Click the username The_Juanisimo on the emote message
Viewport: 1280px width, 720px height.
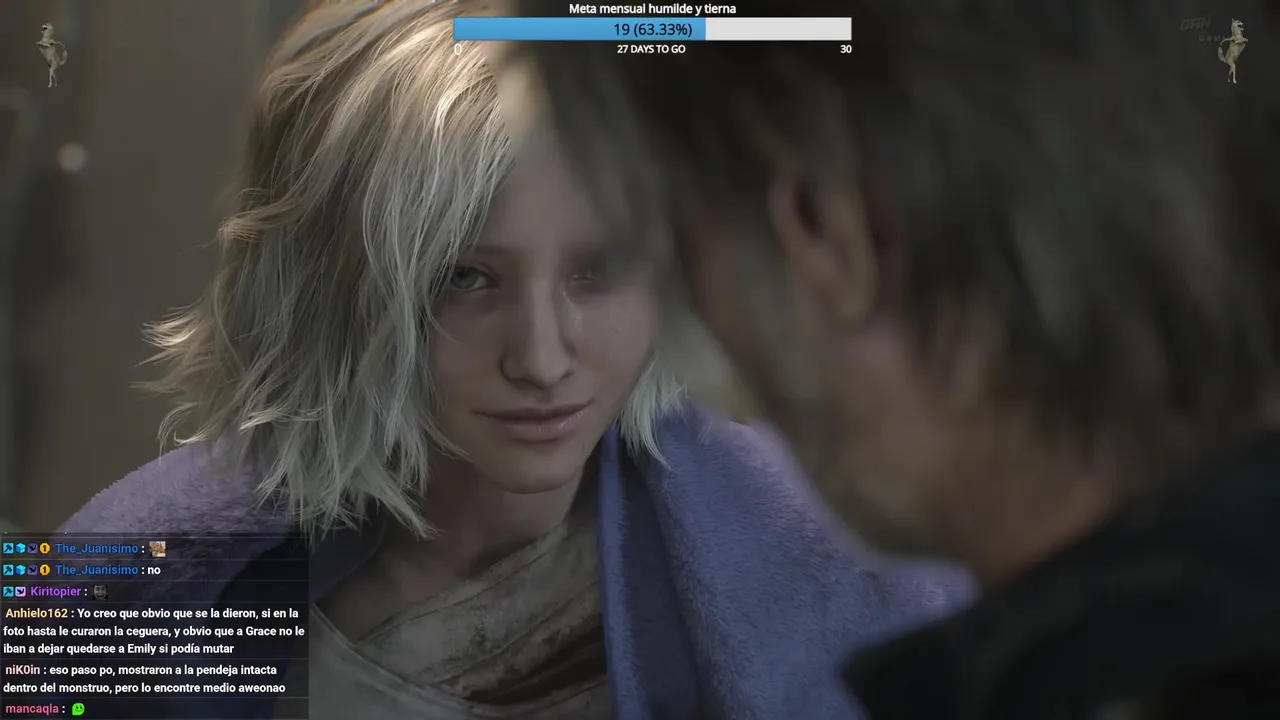[97, 548]
